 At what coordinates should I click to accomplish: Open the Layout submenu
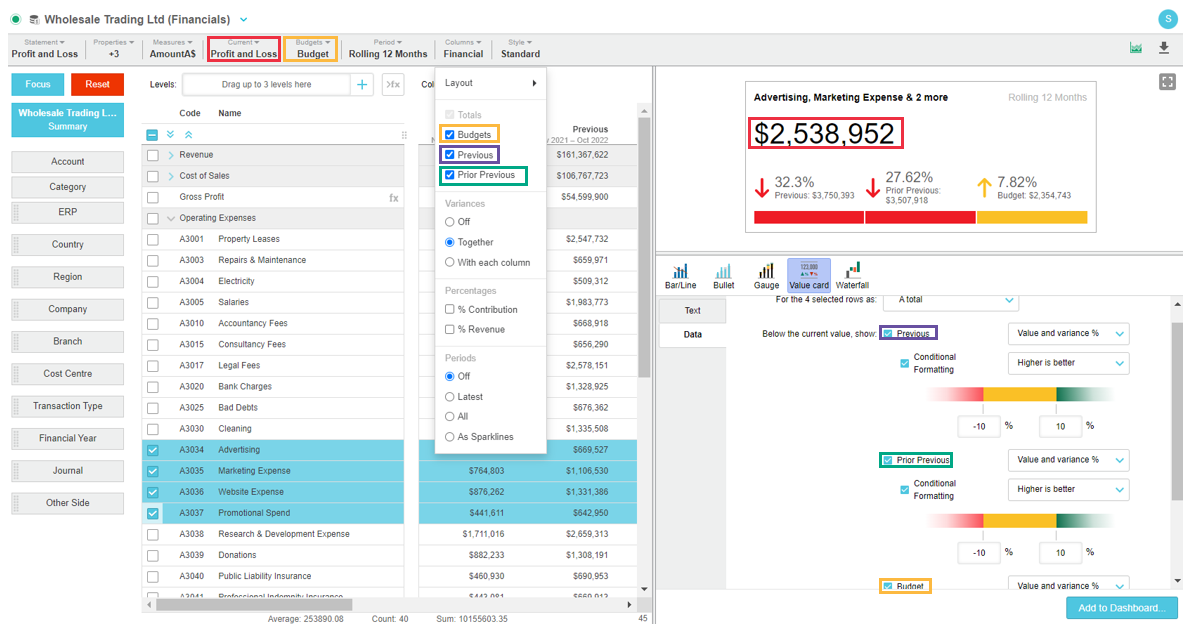click(490, 83)
